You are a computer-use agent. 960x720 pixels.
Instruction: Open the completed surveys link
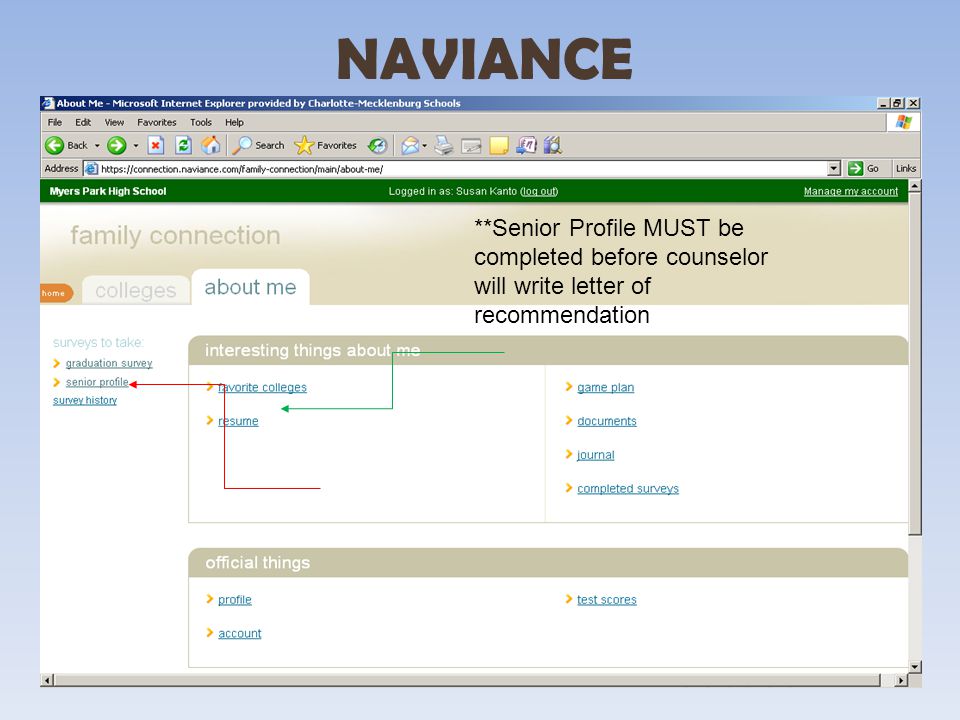(628, 489)
